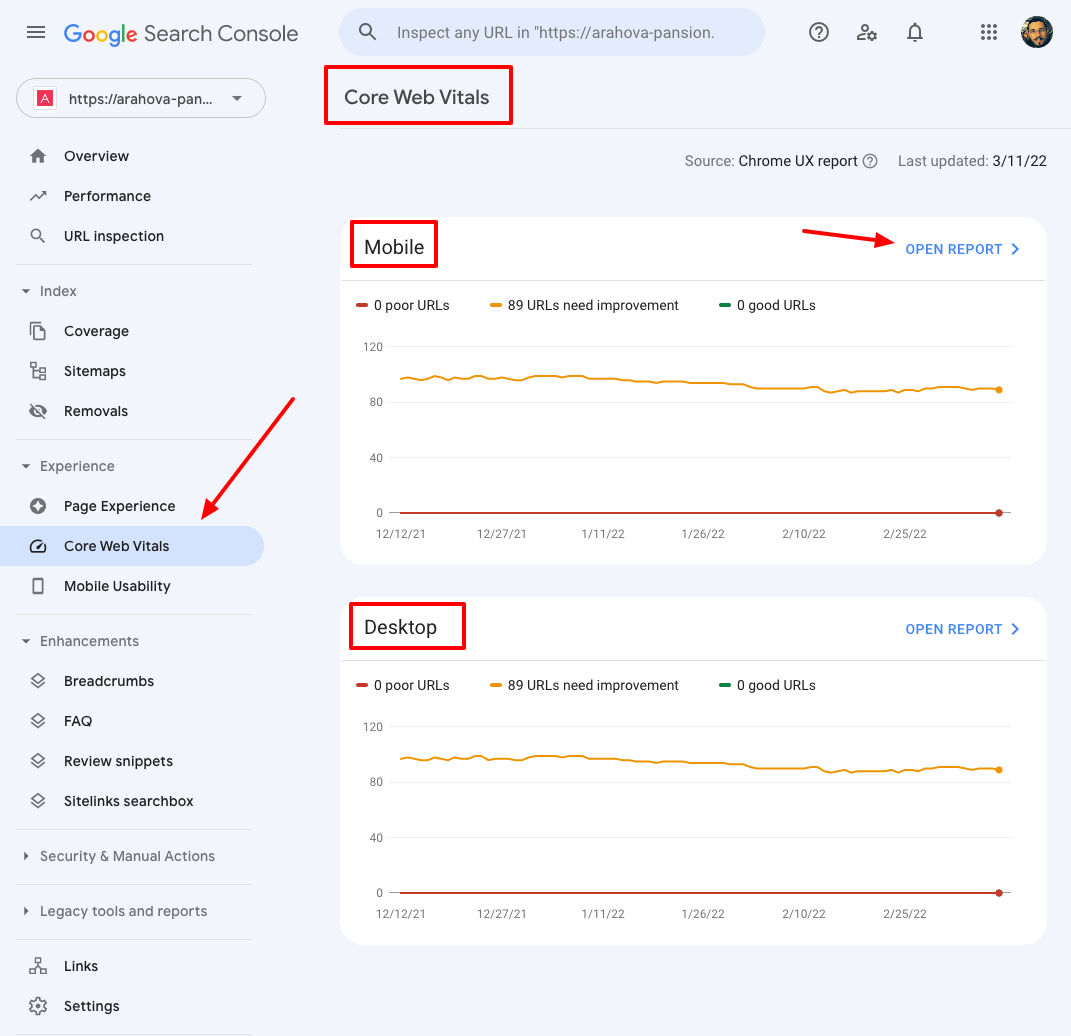The image size is (1071, 1036).
Task: Toggle Mobile good URLs legend item
Action: pos(768,305)
